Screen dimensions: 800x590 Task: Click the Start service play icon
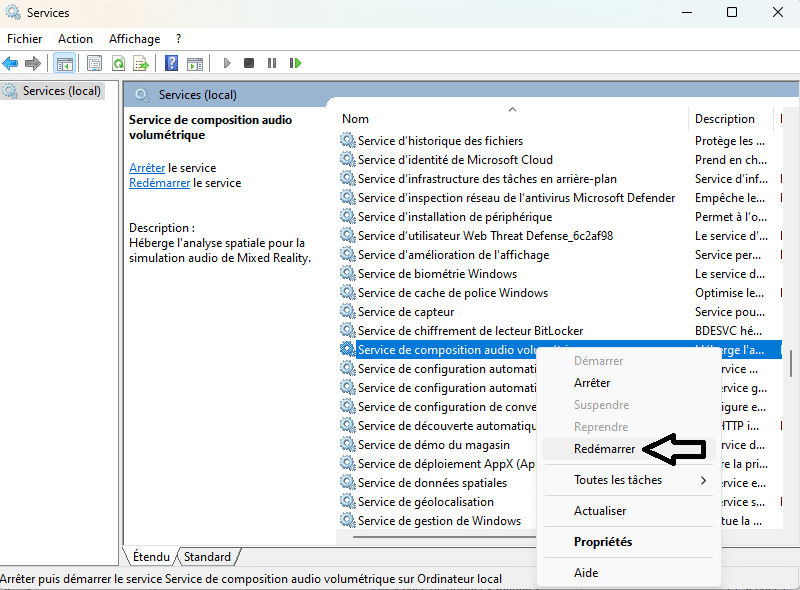coord(227,63)
